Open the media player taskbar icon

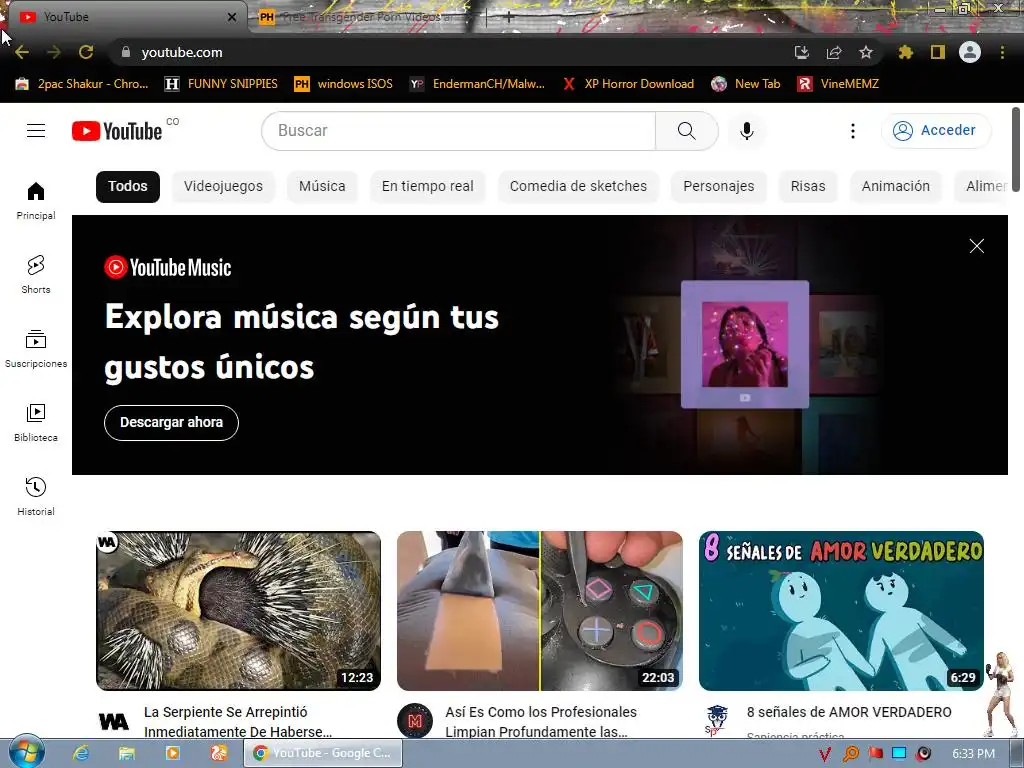(x=172, y=753)
